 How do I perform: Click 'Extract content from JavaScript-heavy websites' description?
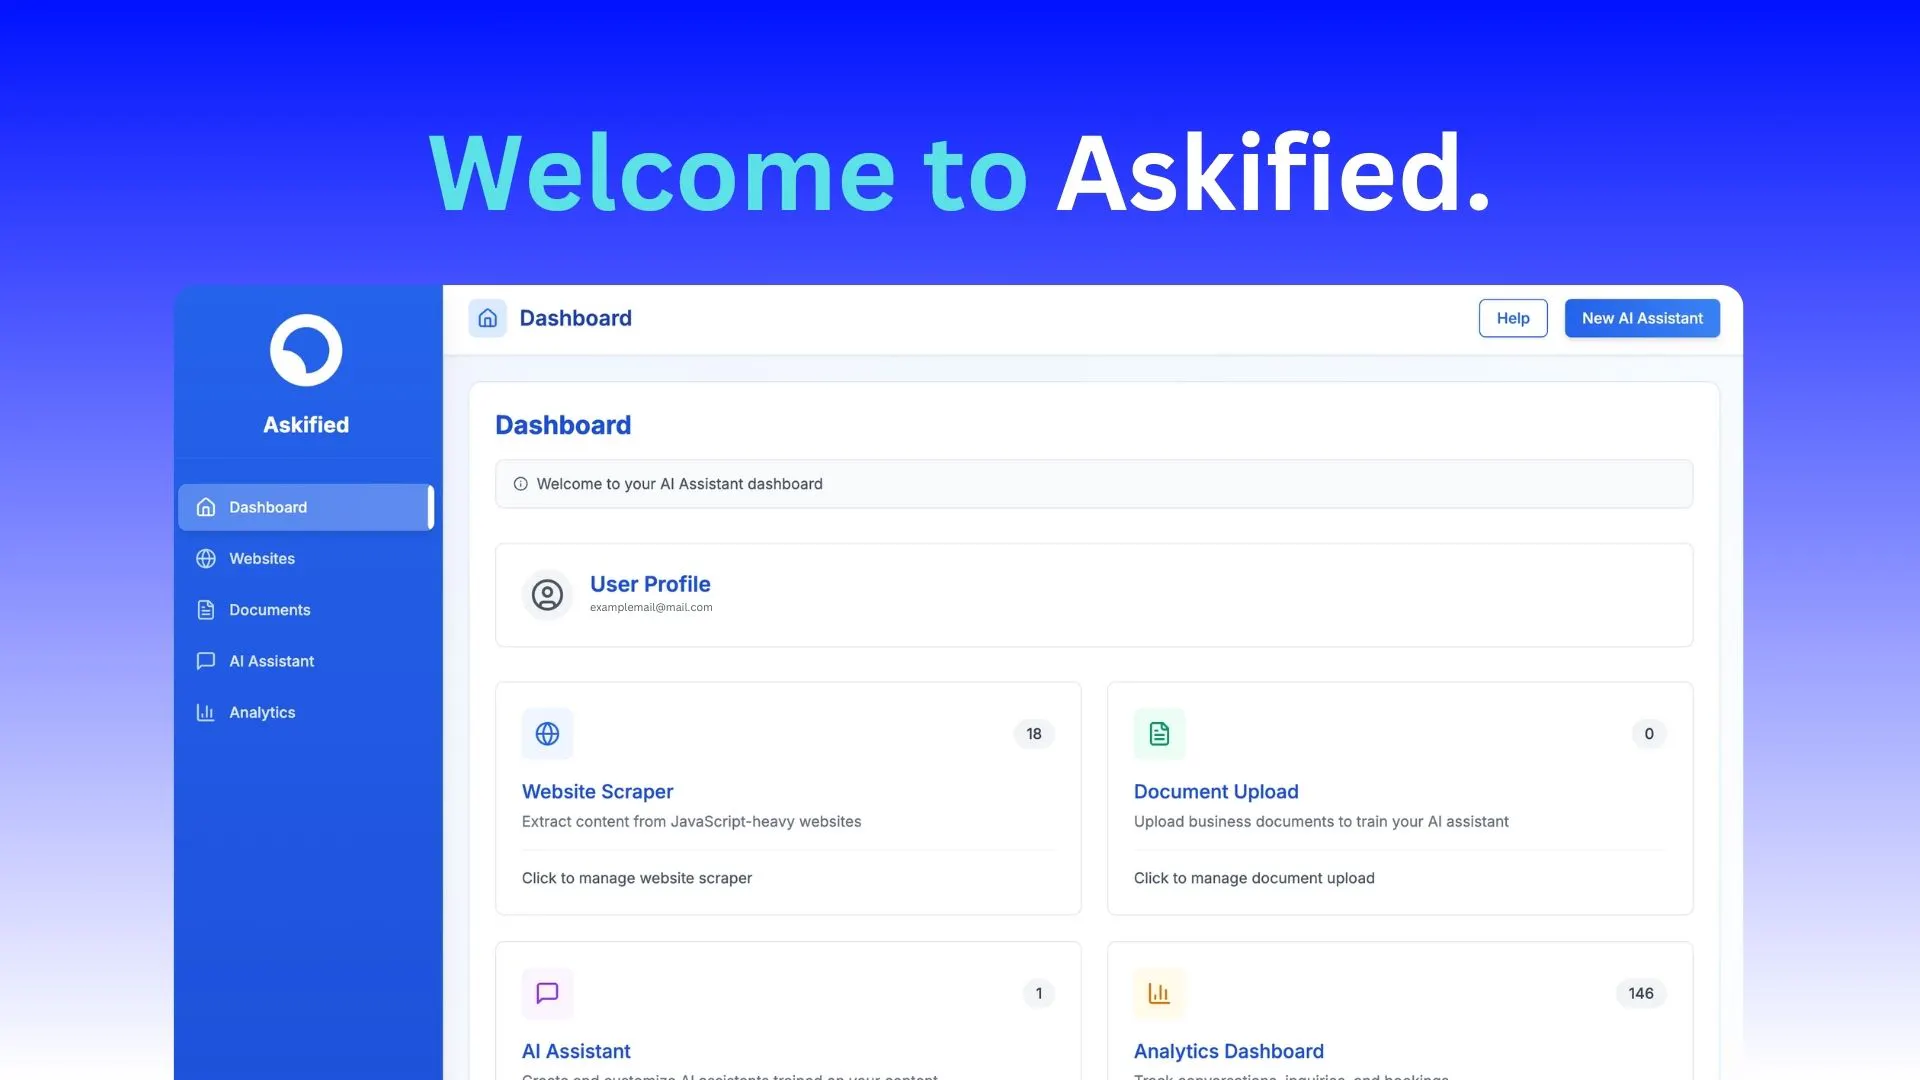click(x=691, y=821)
